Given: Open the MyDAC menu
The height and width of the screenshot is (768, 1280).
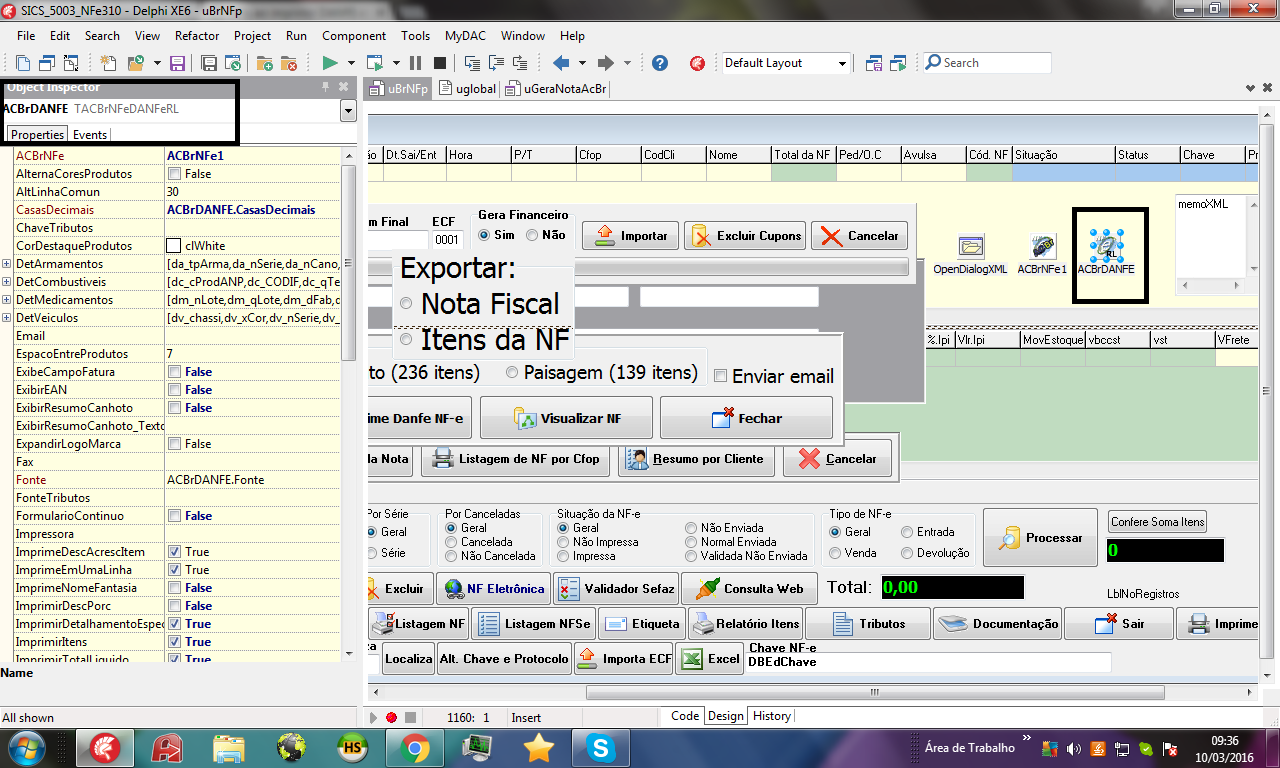Looking at the screenshot, I should [465, 35].
